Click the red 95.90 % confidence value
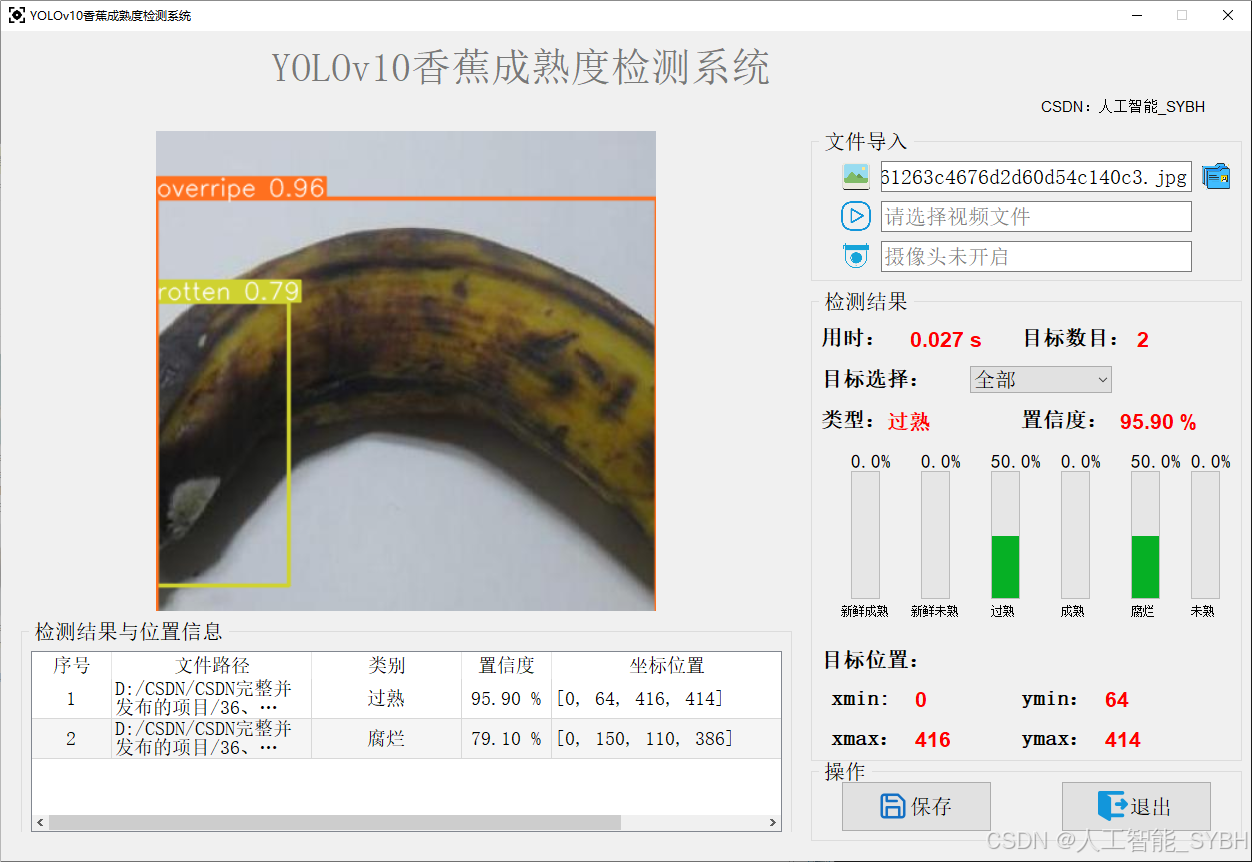Viewport: 1252px width, 862px height. pos(1158,422)
